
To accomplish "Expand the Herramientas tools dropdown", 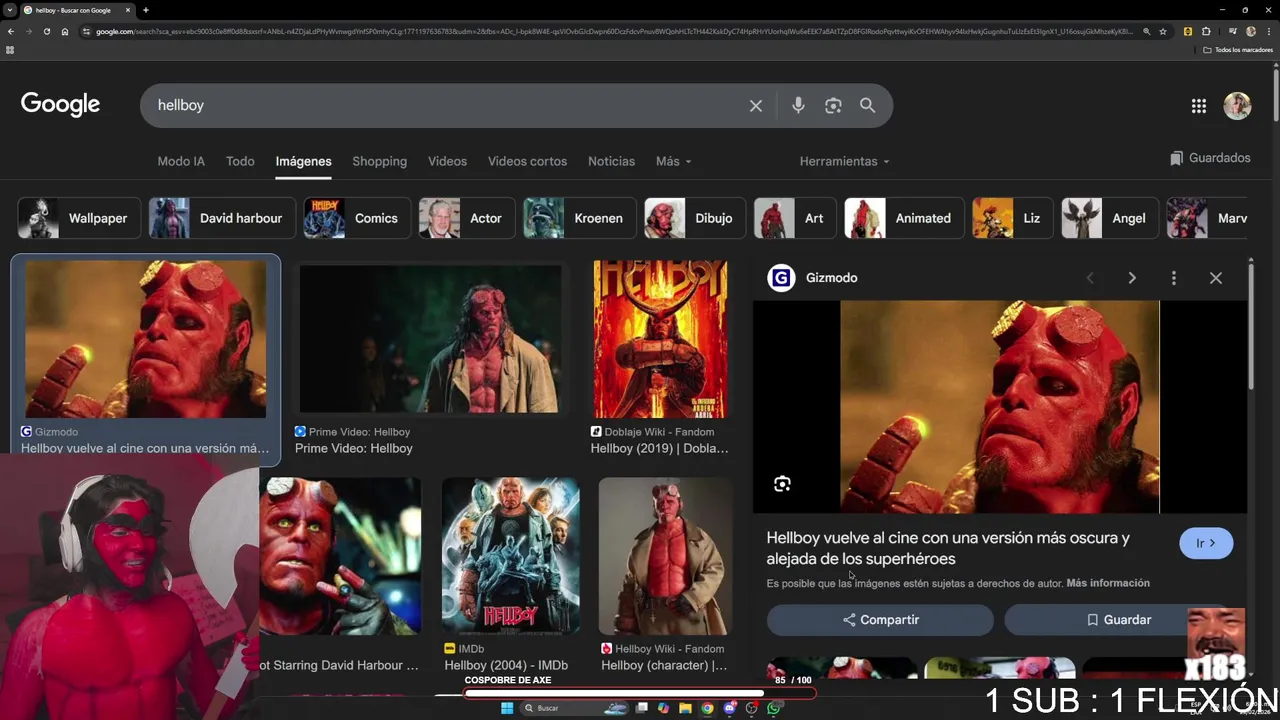I will click(844, 161).
